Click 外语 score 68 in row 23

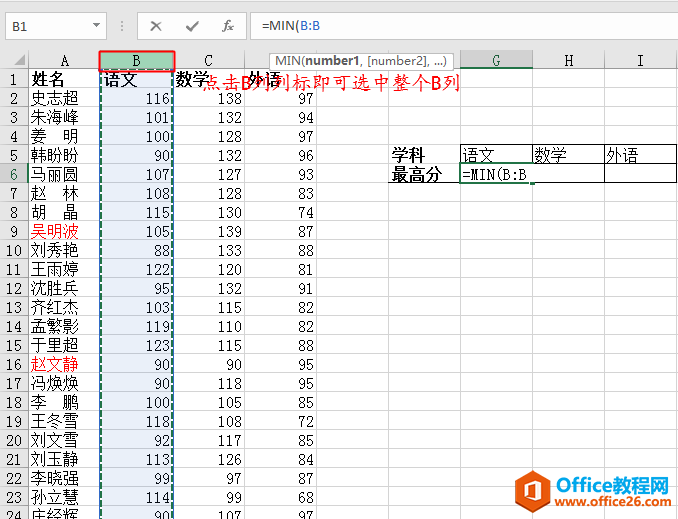[281, 497]
